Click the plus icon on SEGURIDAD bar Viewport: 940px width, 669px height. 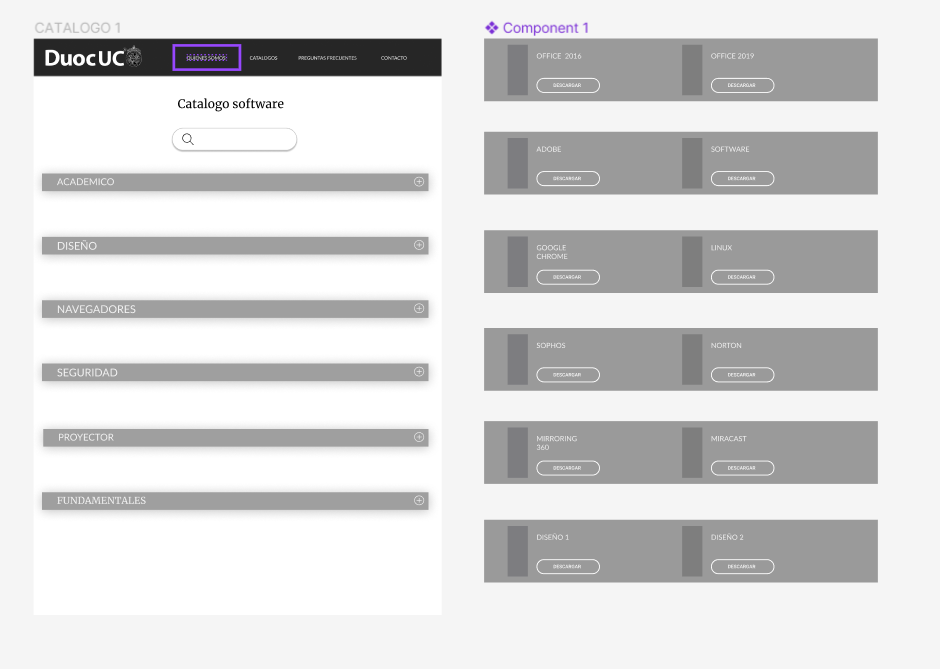click(419, 372)
